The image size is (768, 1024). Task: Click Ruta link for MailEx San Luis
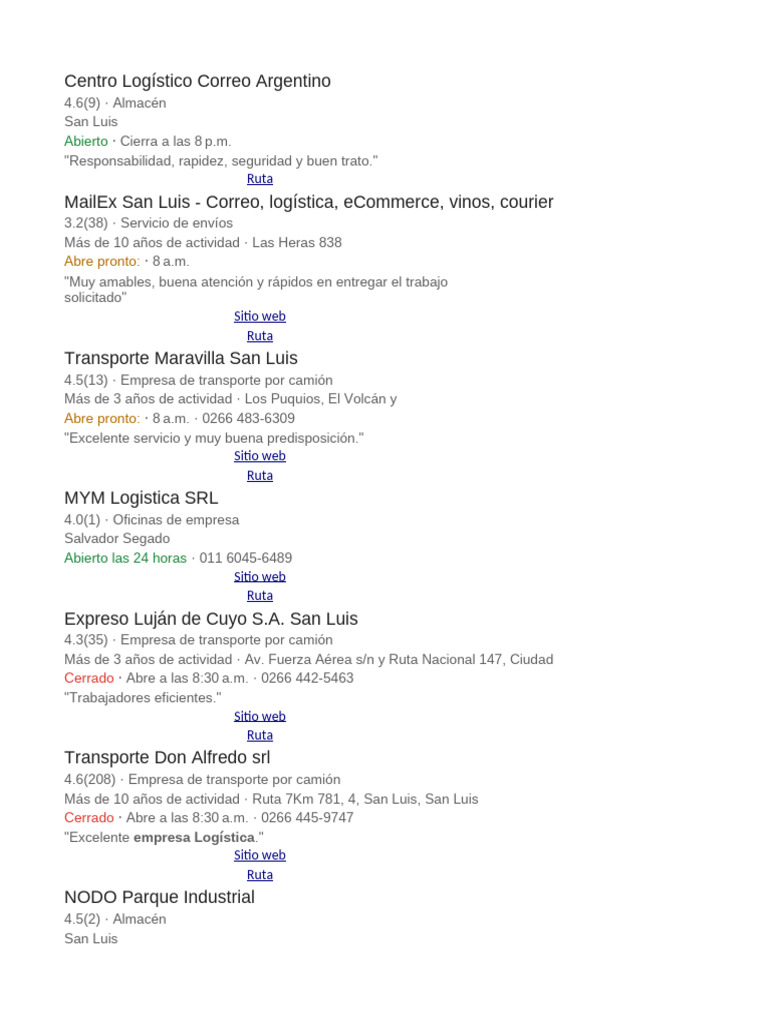[259, 336]
